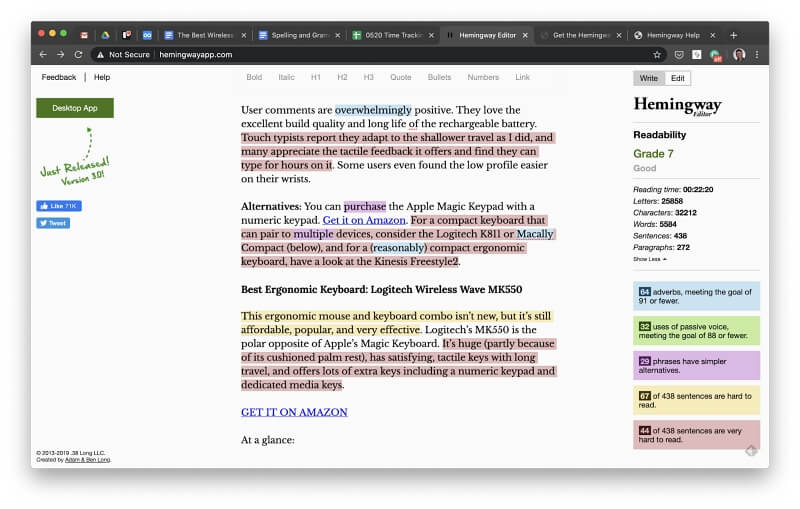Open Chrome's three-dot menu
The height and width of the screenshot is (509, 800).
[757, 55]
